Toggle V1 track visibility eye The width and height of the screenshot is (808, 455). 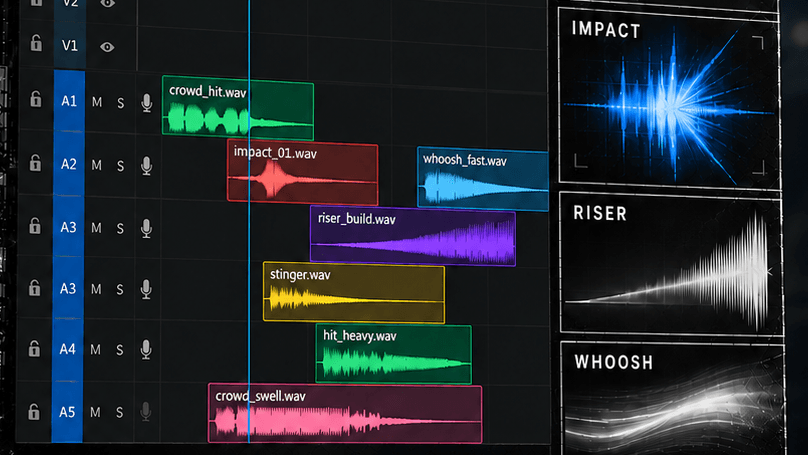click(x=107, y=47)
